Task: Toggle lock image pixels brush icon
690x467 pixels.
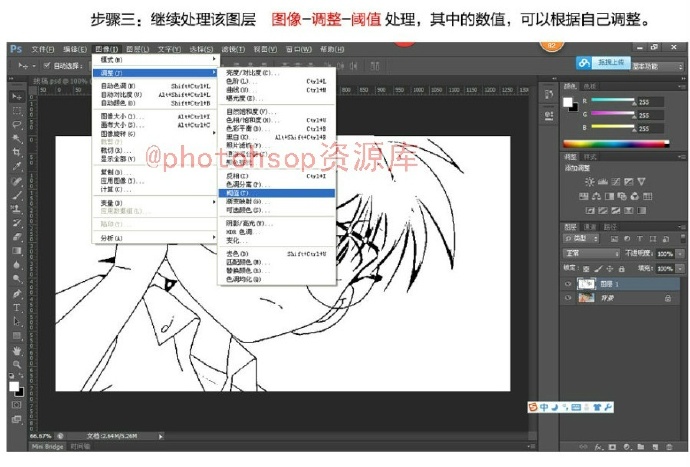Action: tap(598, 268)
